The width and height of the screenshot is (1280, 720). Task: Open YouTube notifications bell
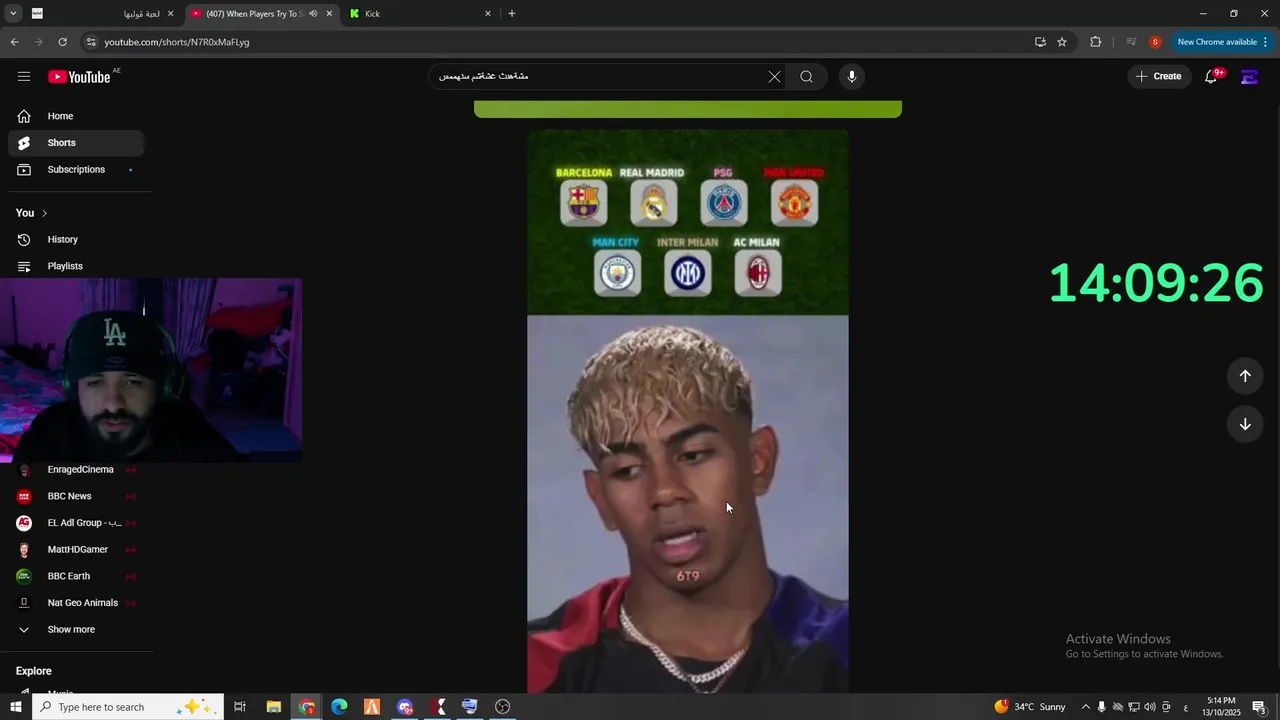pyautogui.click(x=1211, y=77)
